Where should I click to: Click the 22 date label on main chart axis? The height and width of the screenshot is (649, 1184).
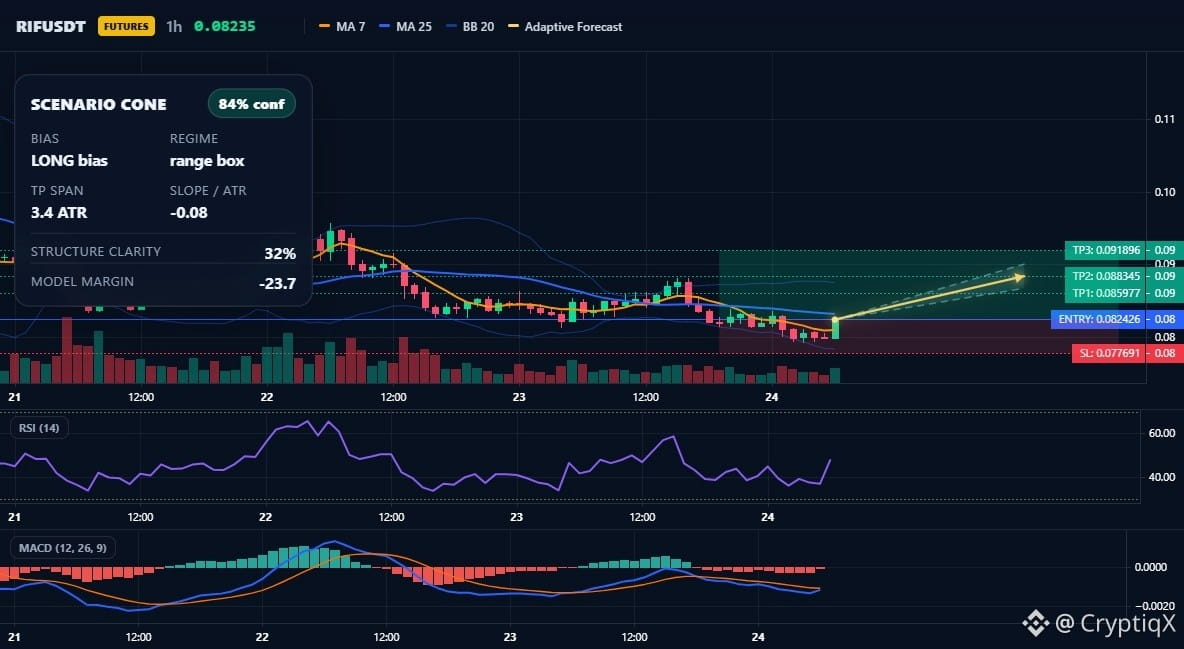click(267, 397)
